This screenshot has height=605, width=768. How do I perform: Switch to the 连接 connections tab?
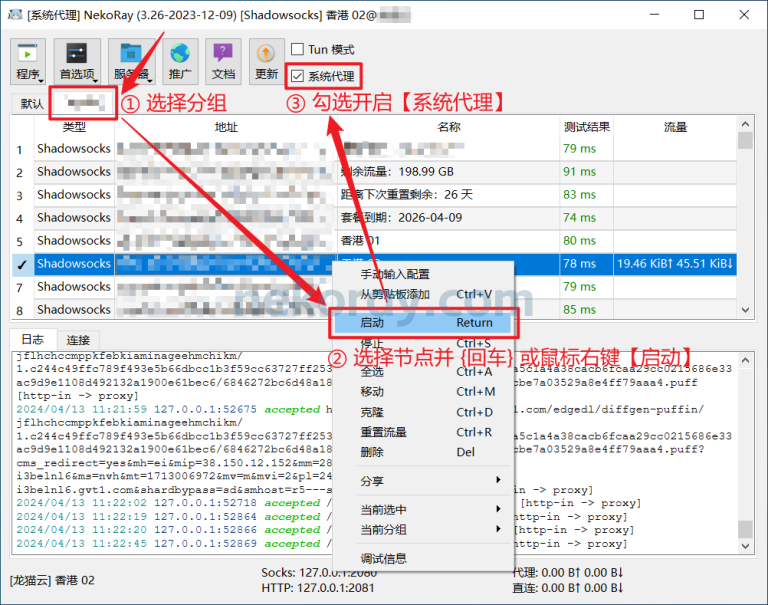pyautogui.click(x=78, y=340)
